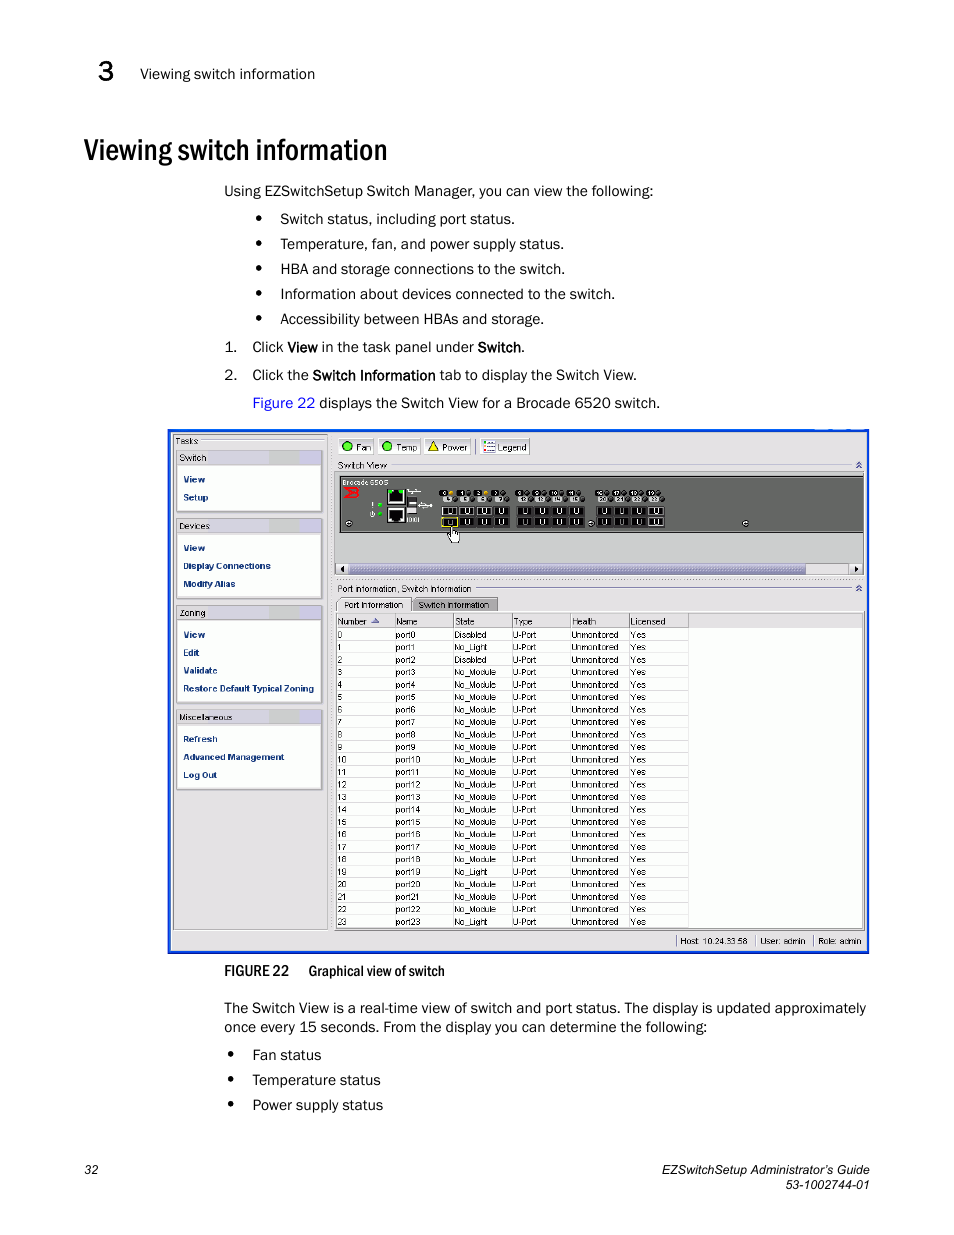Click the Switch section header in Tasks
Viewport: 954px width, 1235px height.
(249, 458)
